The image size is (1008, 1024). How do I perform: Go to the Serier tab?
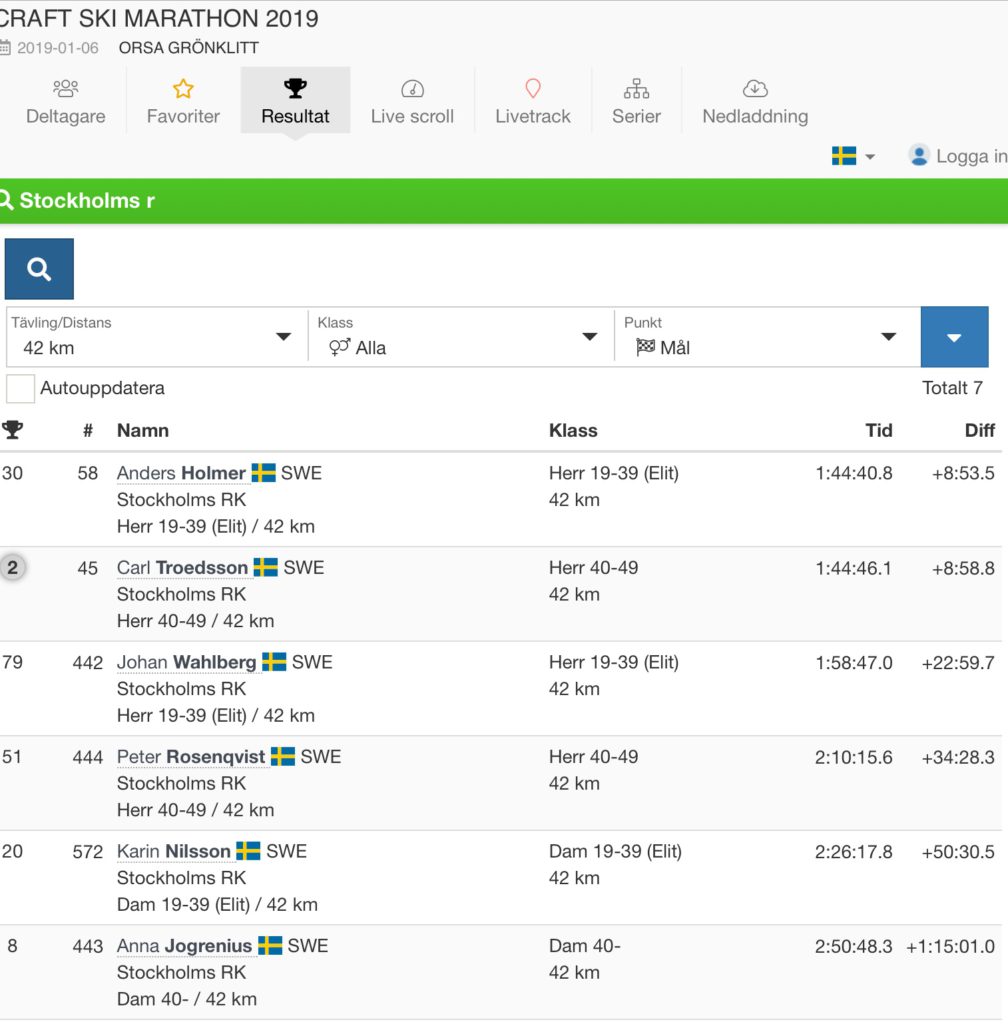[x=636, y=101]
